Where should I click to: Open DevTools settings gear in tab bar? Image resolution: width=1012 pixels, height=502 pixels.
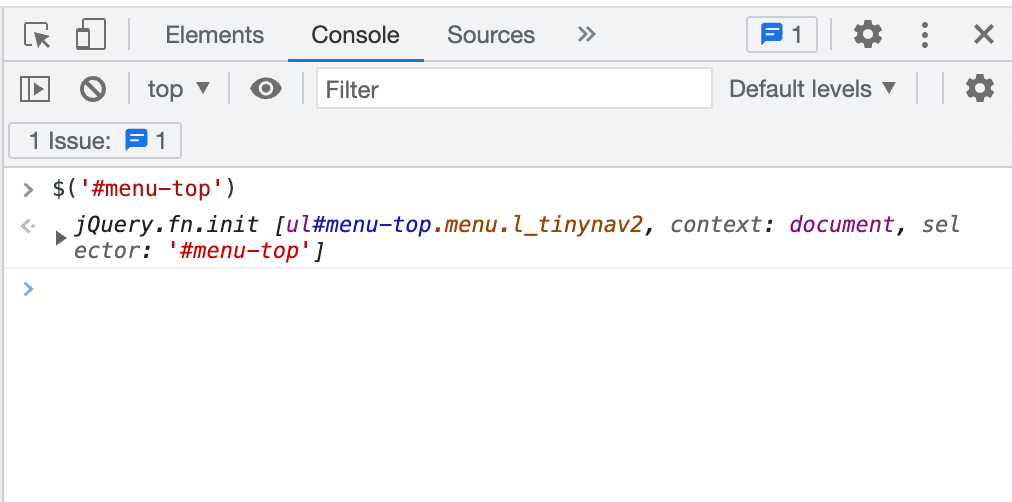pyautogui.click(x=867, y=34)
